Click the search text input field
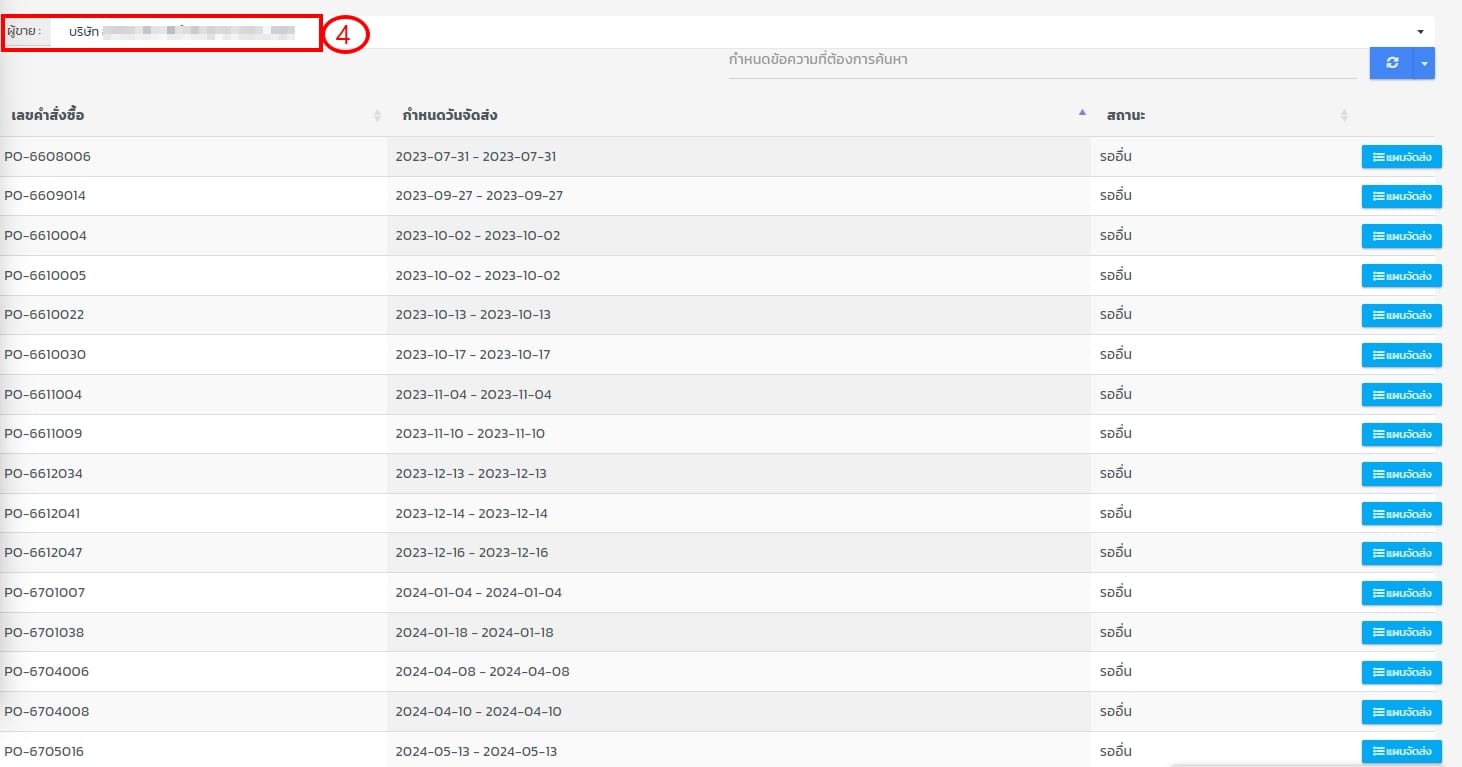Screen dimensions: 1462x767 coord(1040,61)
